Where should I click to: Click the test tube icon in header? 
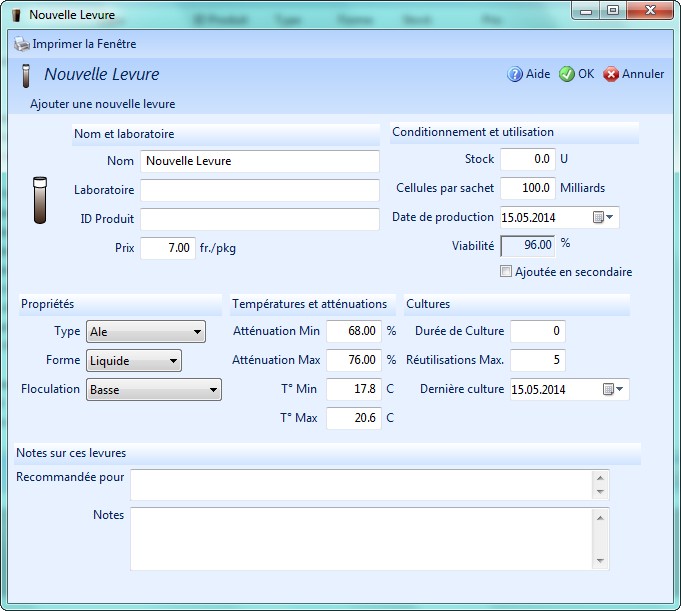(26, 75)
